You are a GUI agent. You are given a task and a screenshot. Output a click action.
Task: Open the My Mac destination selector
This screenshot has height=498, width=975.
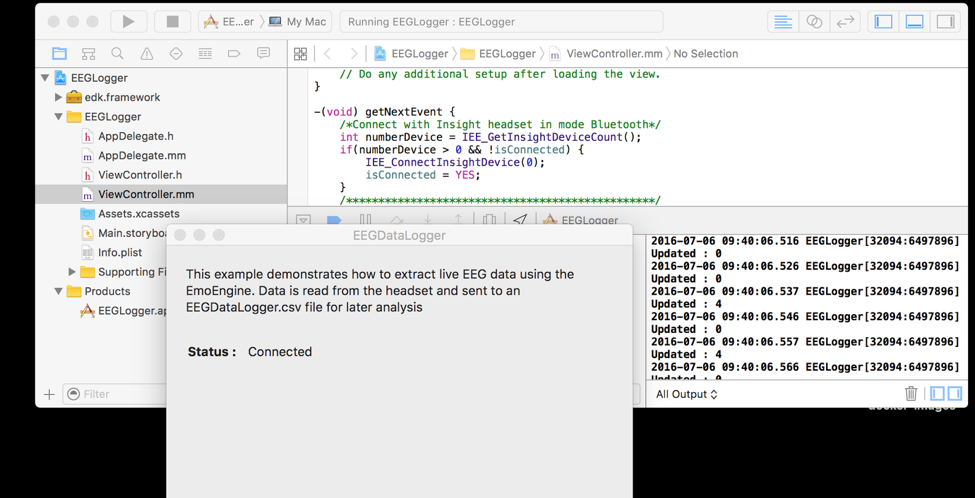tap(298, 22)
